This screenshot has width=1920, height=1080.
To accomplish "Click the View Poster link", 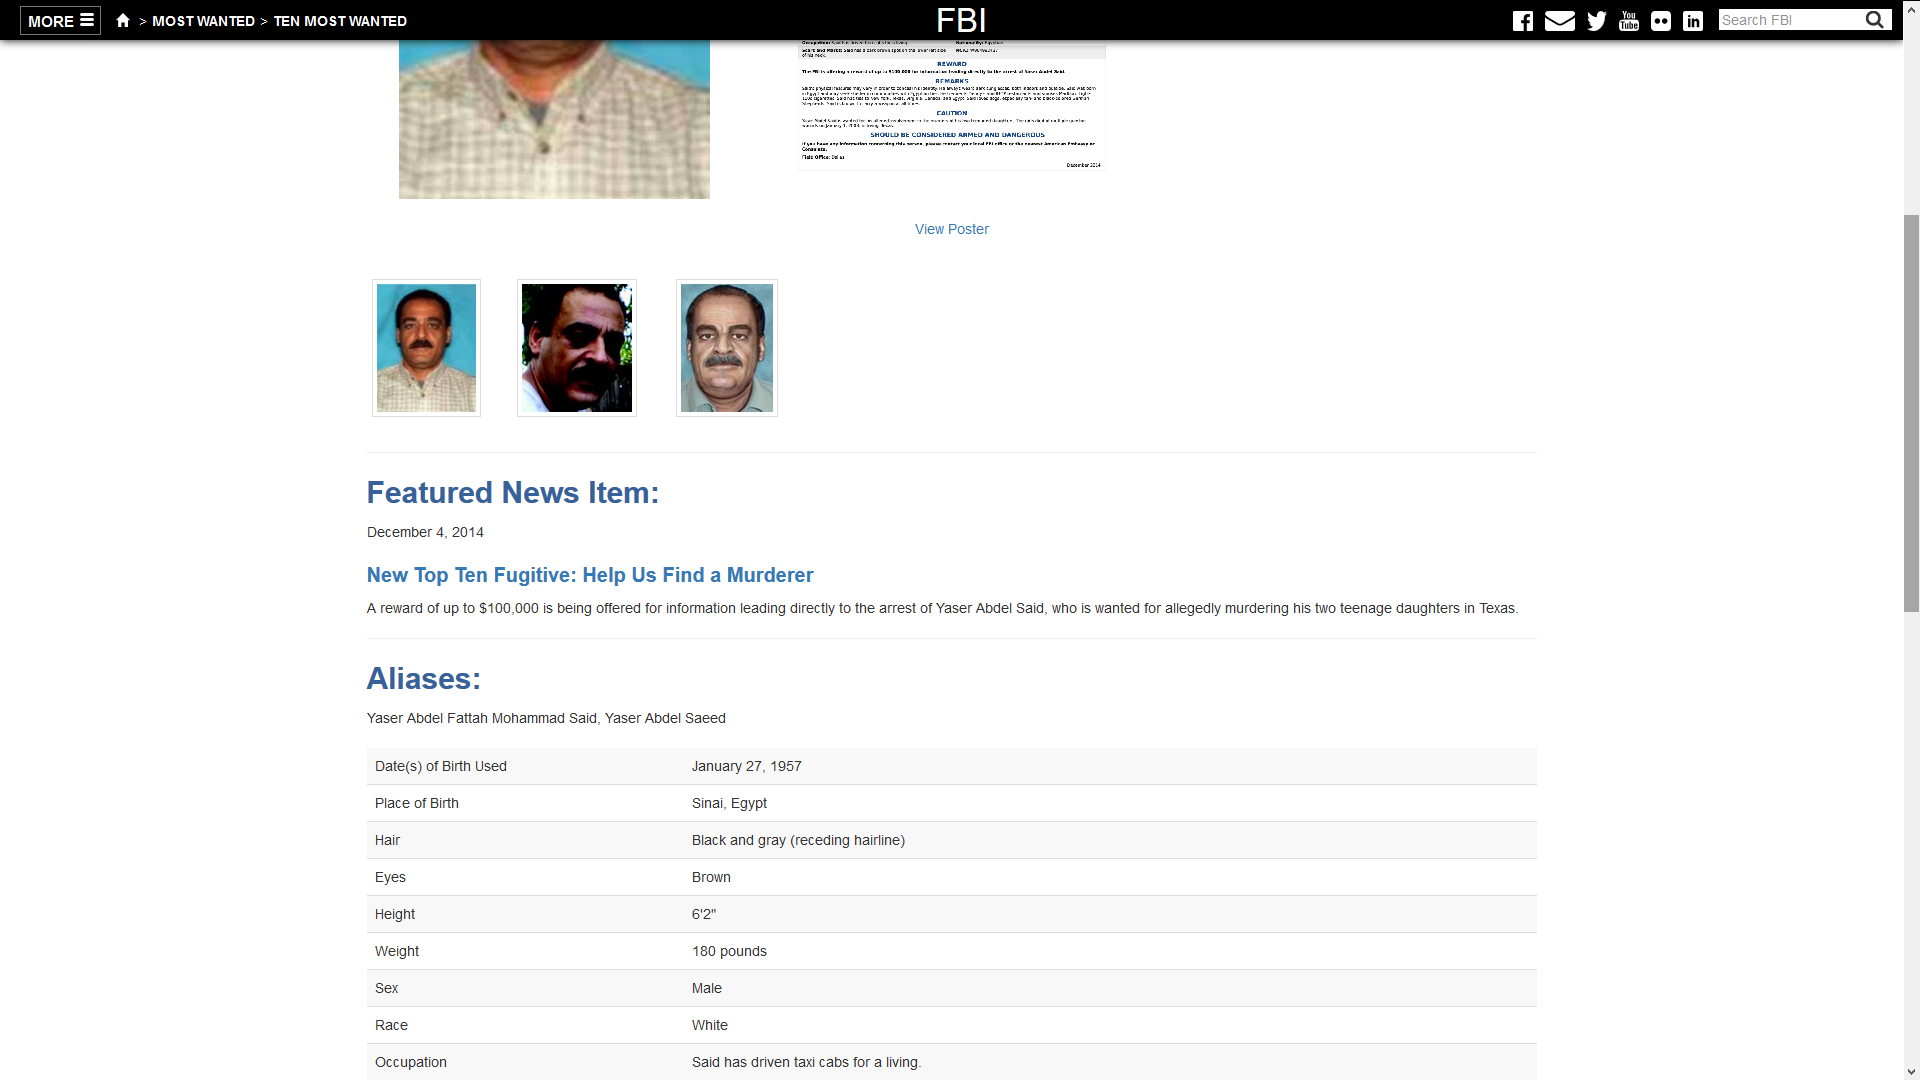I will 951,229.
